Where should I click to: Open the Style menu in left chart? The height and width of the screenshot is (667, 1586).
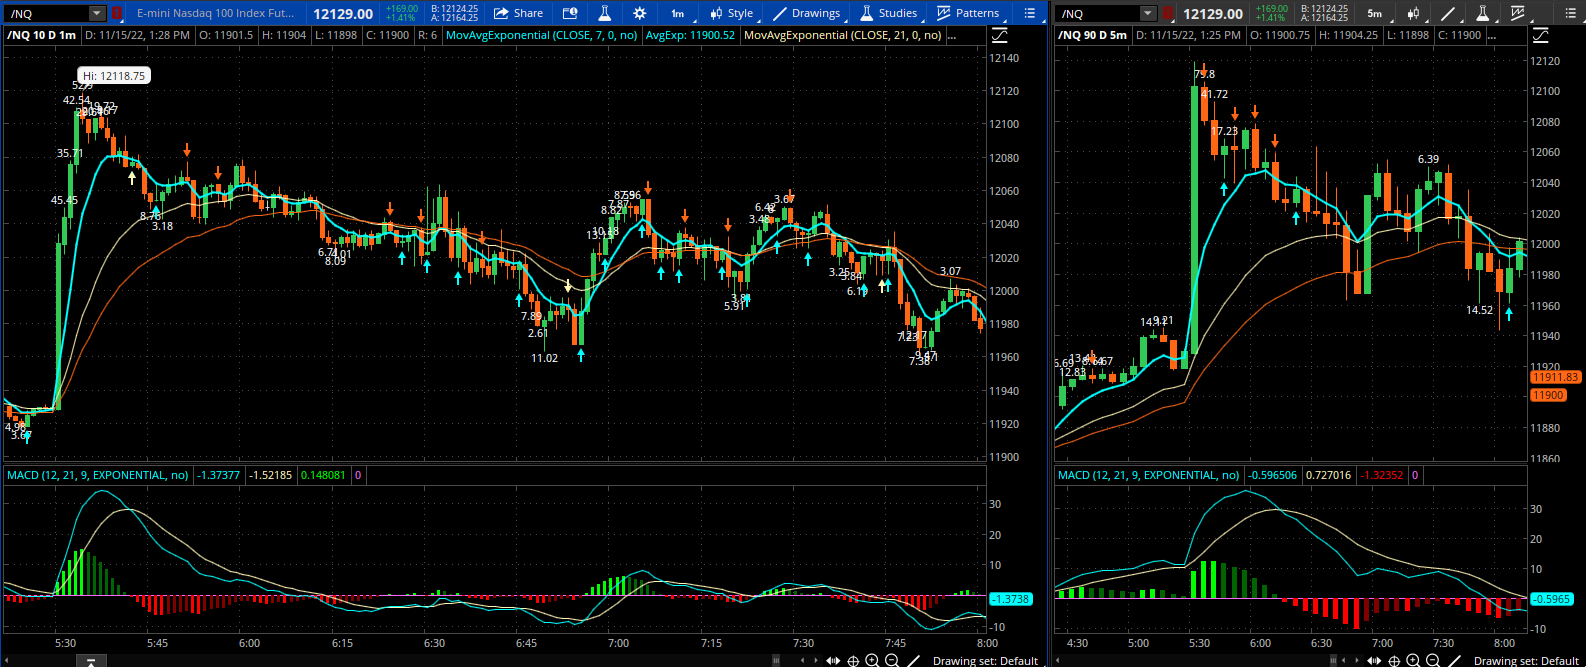[732, 13]
